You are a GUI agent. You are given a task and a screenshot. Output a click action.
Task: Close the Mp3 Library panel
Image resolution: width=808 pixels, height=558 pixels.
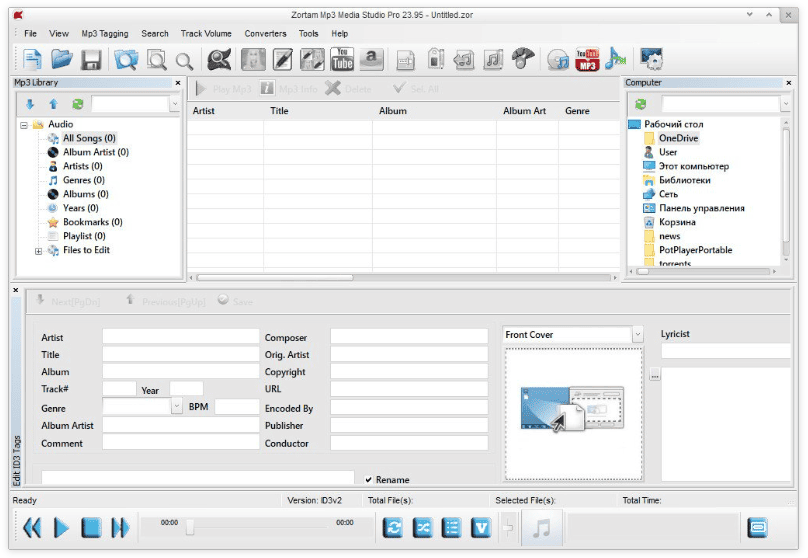(178, 82)
